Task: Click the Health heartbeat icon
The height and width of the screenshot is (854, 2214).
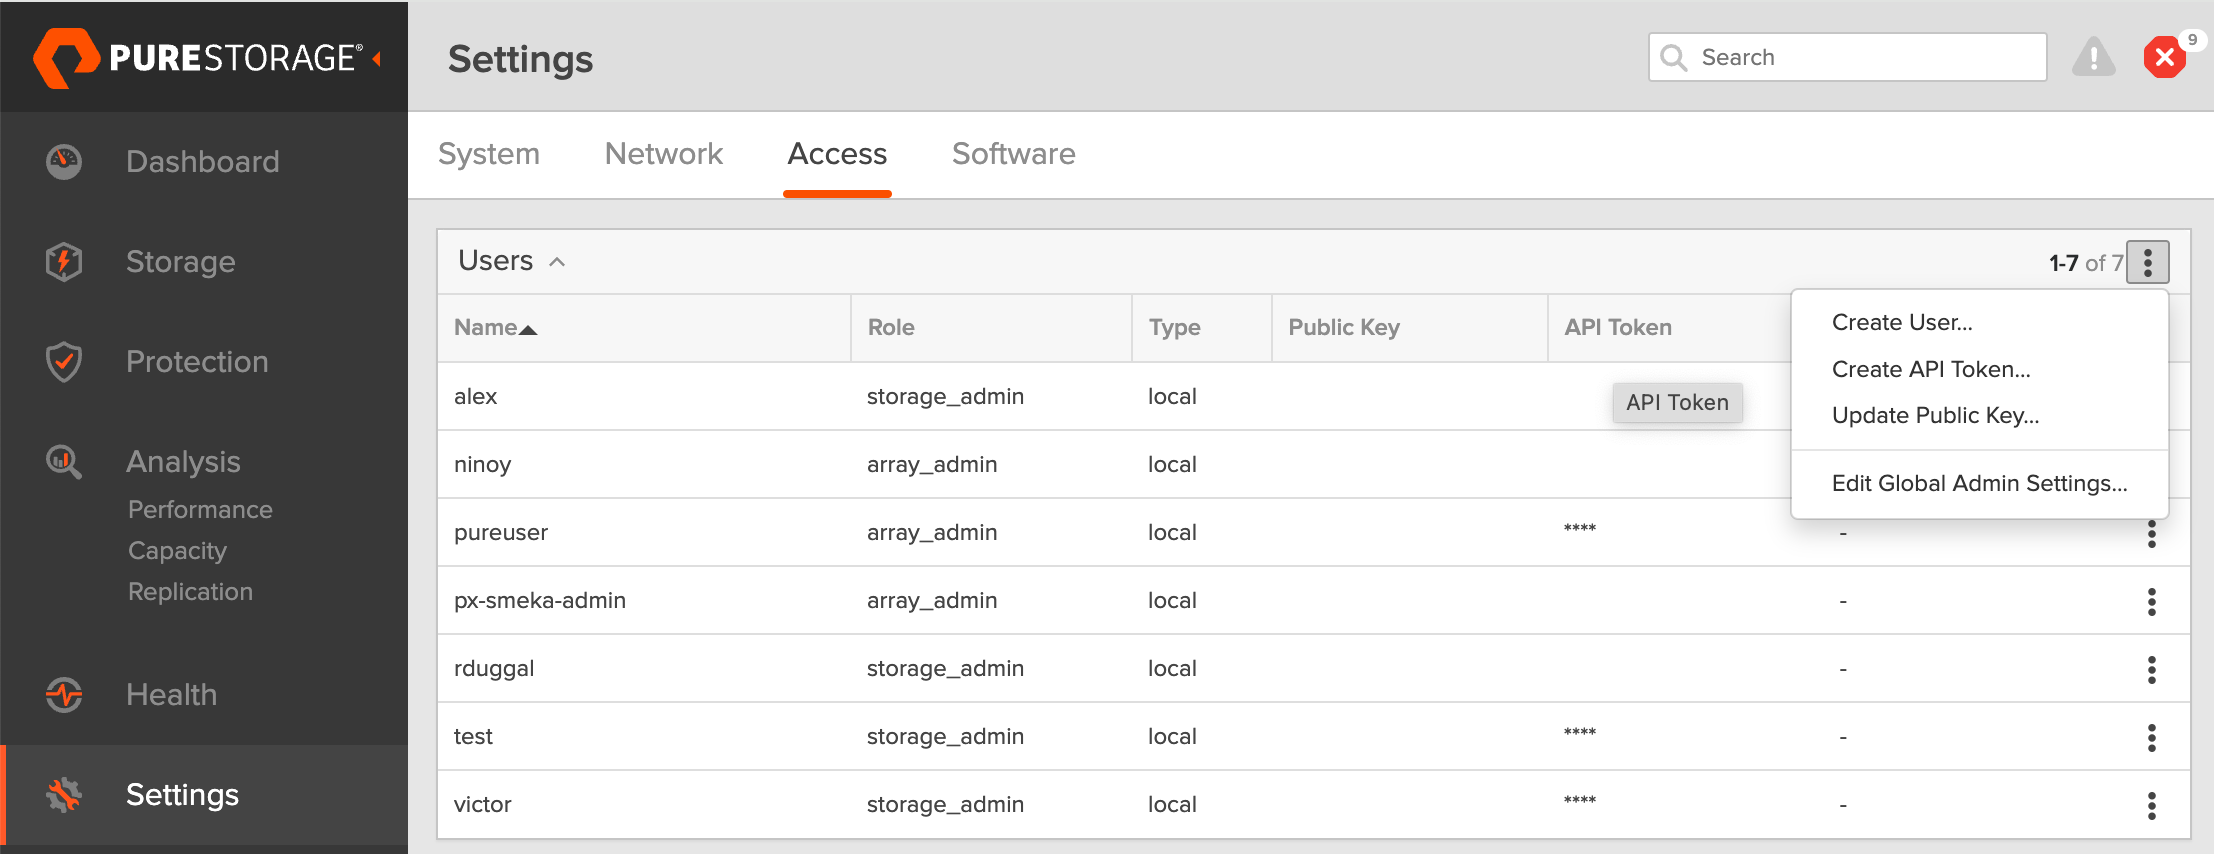Action: (64, 695)
